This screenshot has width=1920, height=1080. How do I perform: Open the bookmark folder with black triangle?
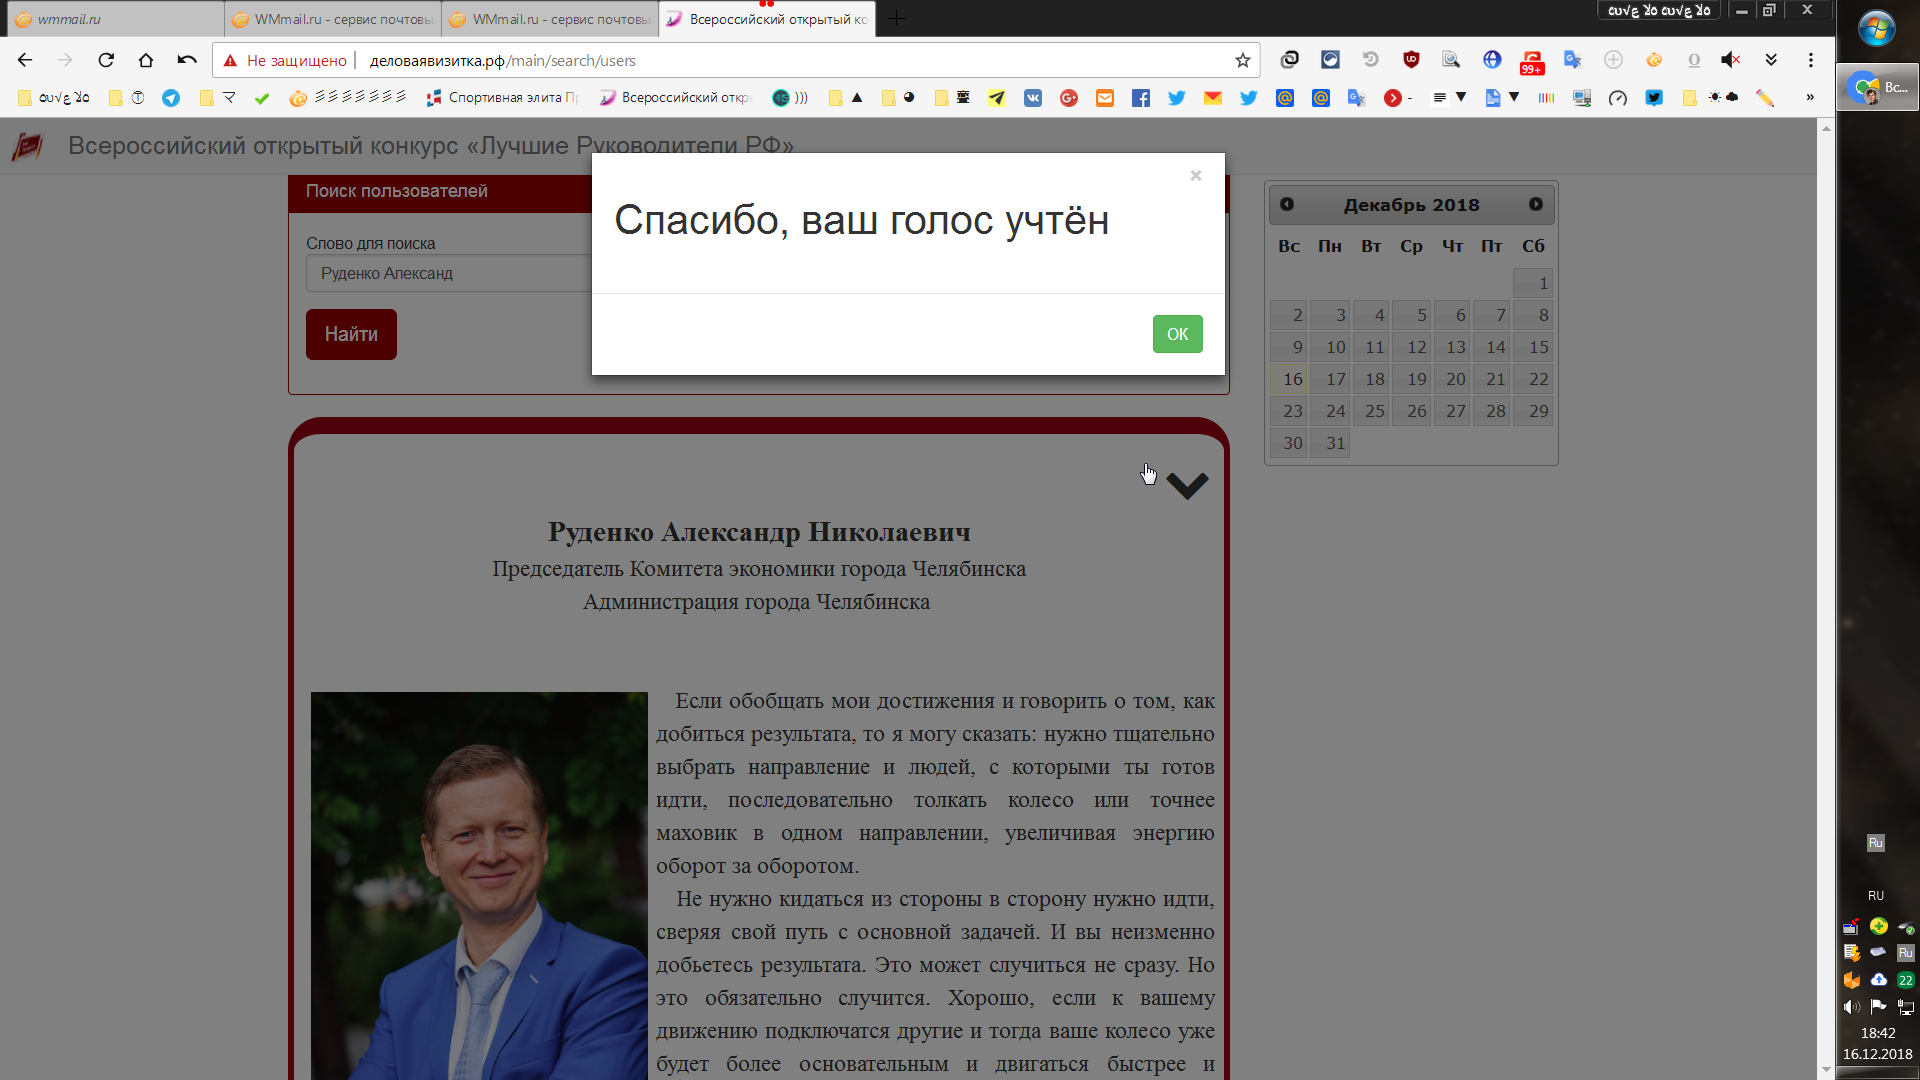click(846, 98)
